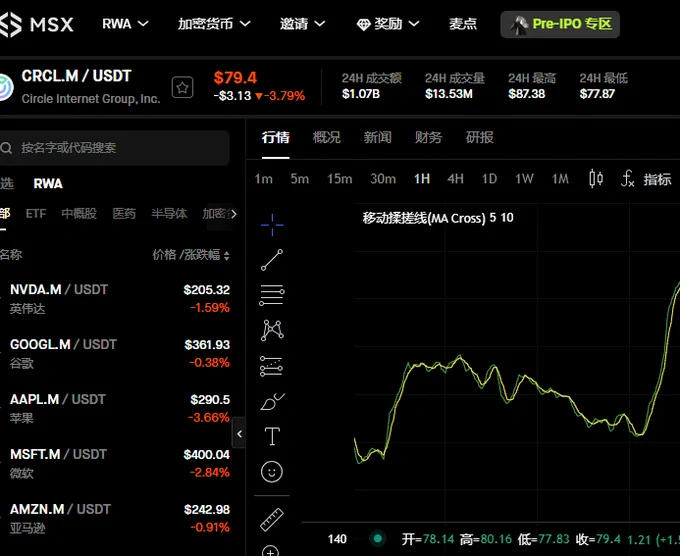Viewport: 680px width, 556px height.
Task: Click the zoom in magnifier tool
Action: click(x=271, y=551)
